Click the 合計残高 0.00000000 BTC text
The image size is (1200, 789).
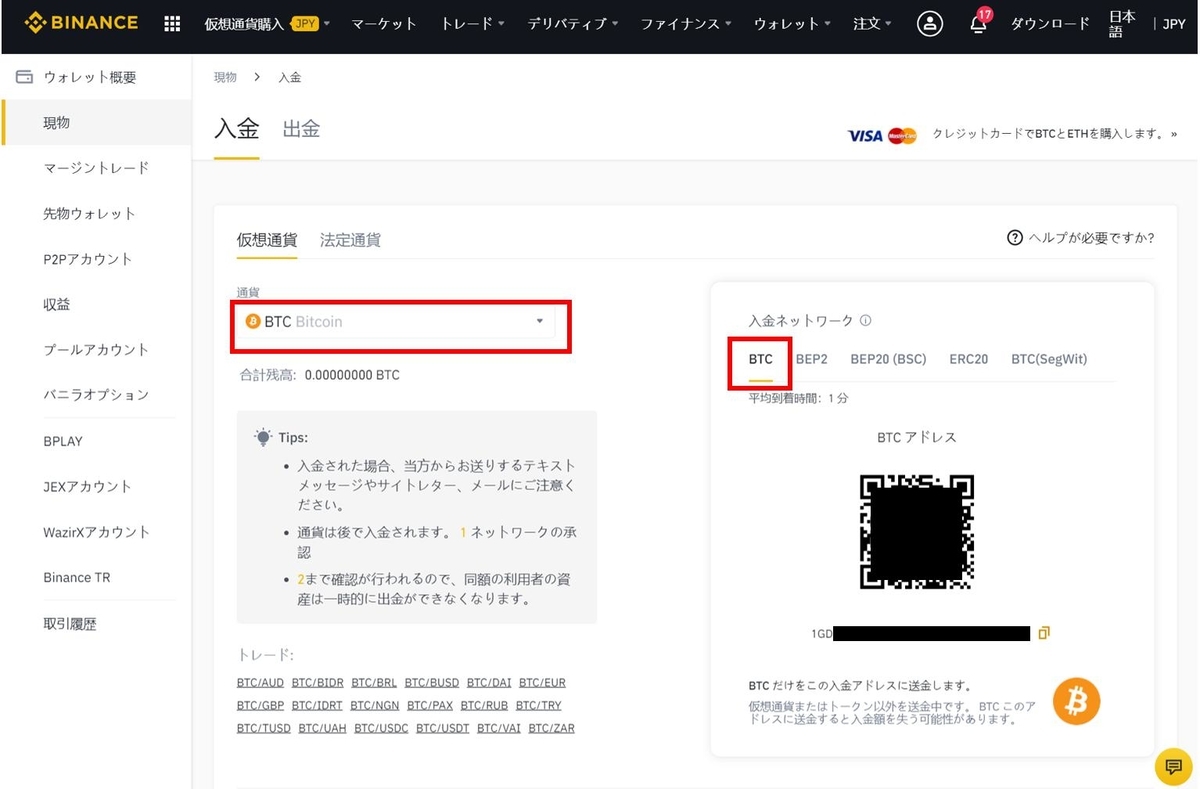(319, 375)
